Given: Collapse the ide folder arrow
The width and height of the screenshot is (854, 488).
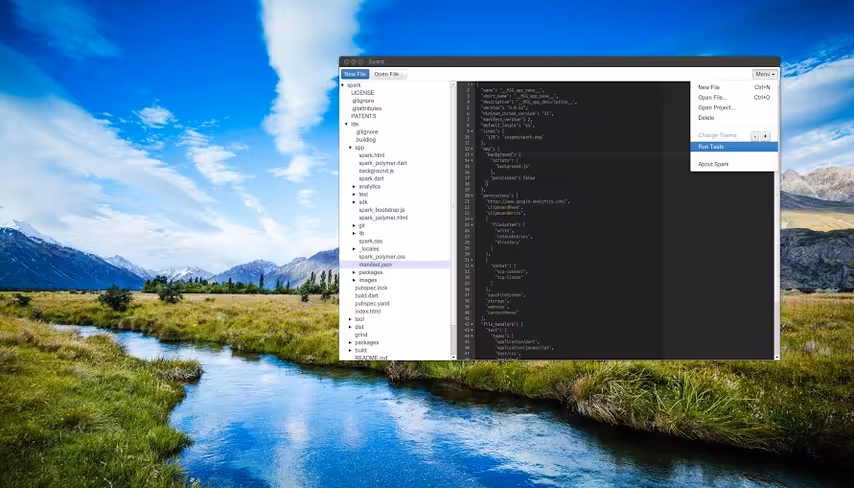Looking at the screenshot, I should click(346, 124).
